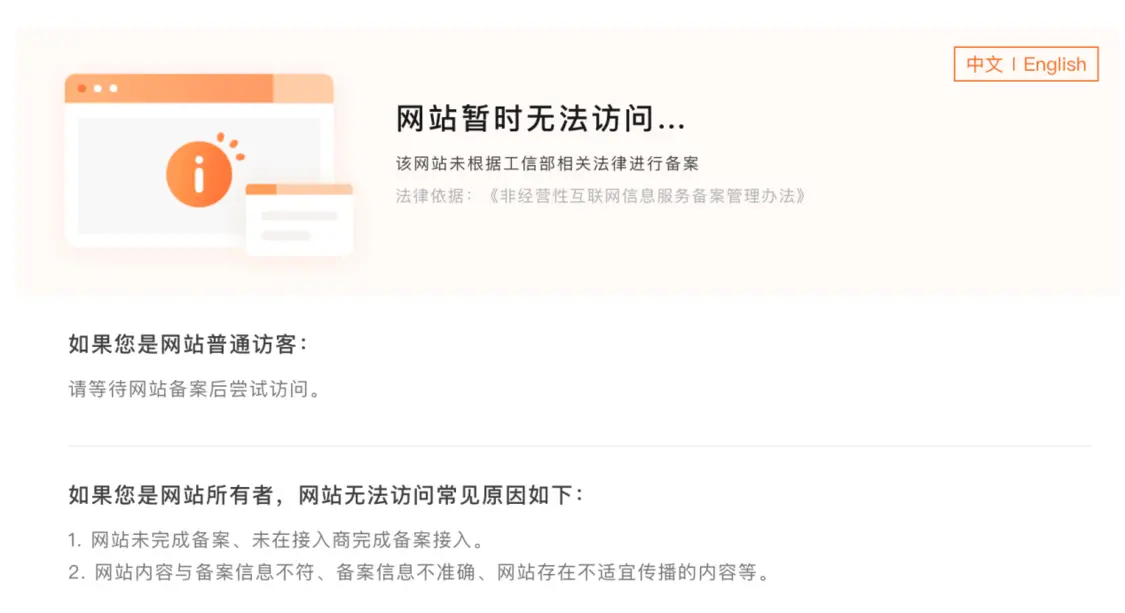
Task: Click the separator between 中文 and English
Action: point(1013,64)
